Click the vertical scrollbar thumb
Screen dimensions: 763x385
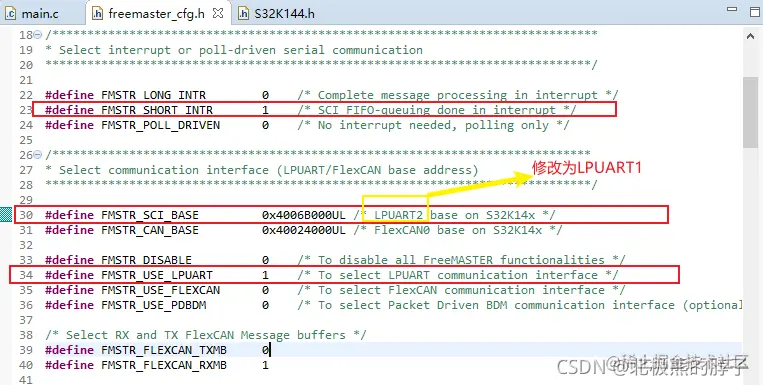(x=750, y=112)
